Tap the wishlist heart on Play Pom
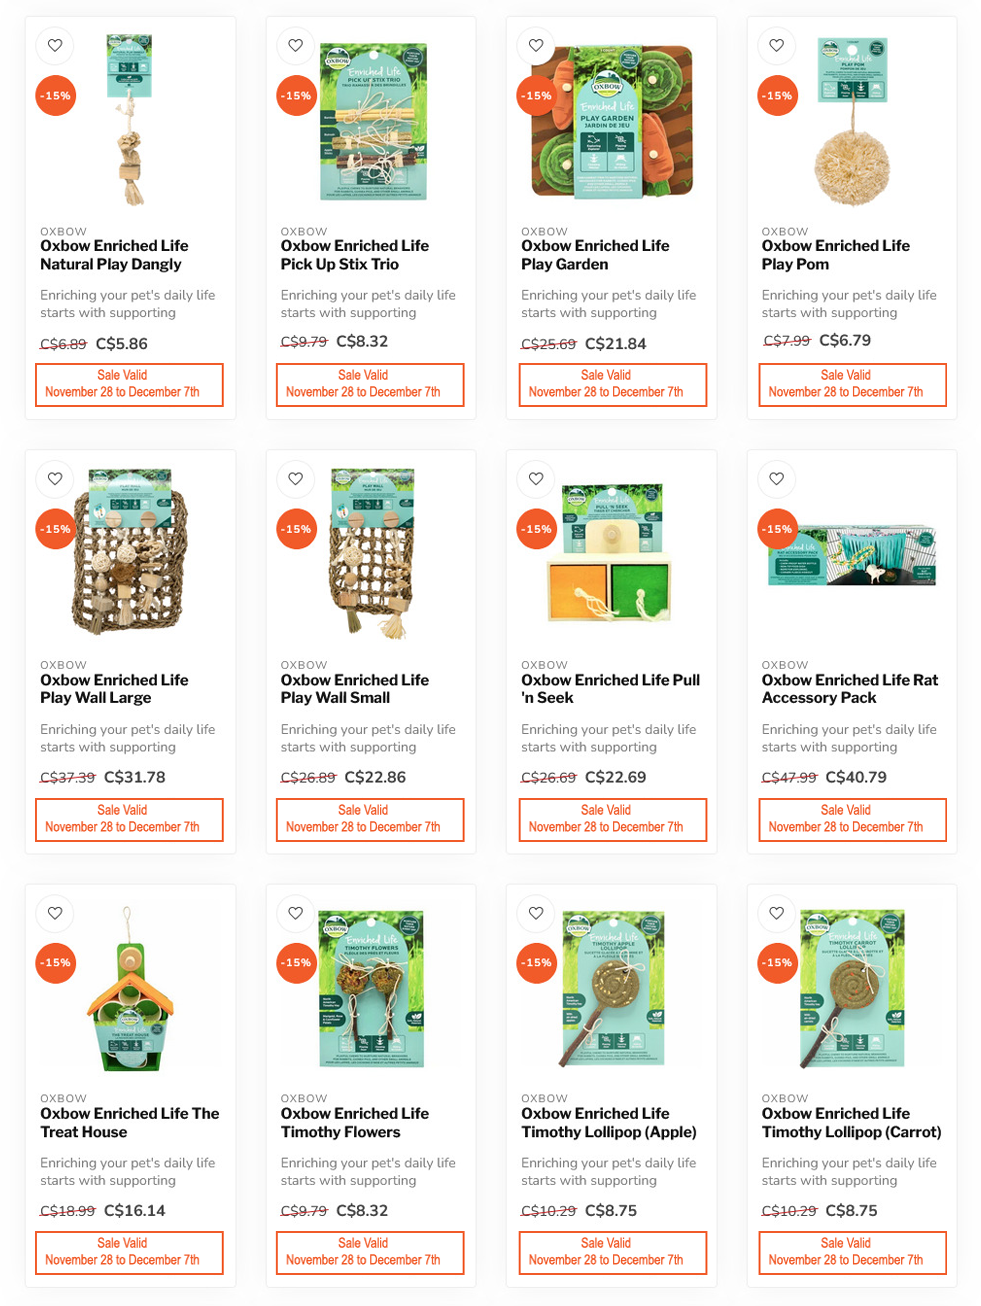Viewport: 981px width, 1306px height. tap(777, 45)
